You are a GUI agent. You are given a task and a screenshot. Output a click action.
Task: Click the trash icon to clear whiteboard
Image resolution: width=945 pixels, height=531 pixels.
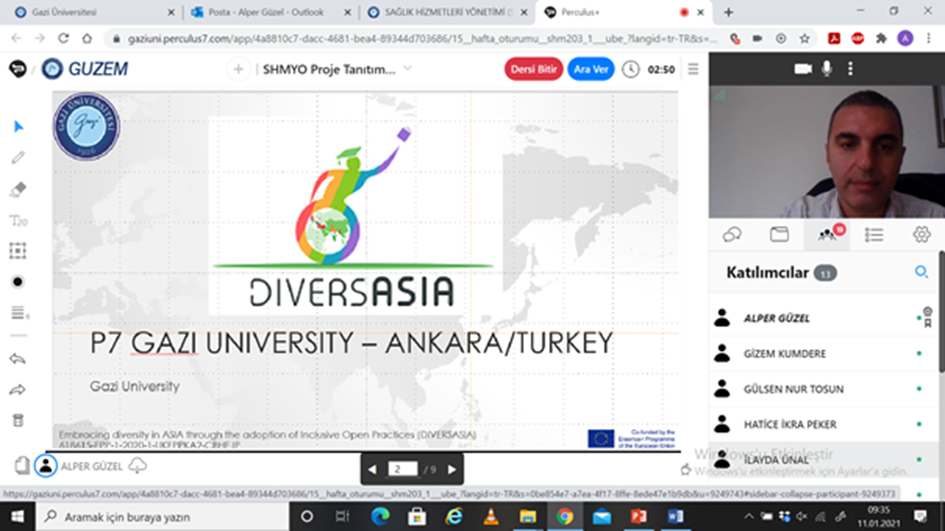(x=18, y=420)
